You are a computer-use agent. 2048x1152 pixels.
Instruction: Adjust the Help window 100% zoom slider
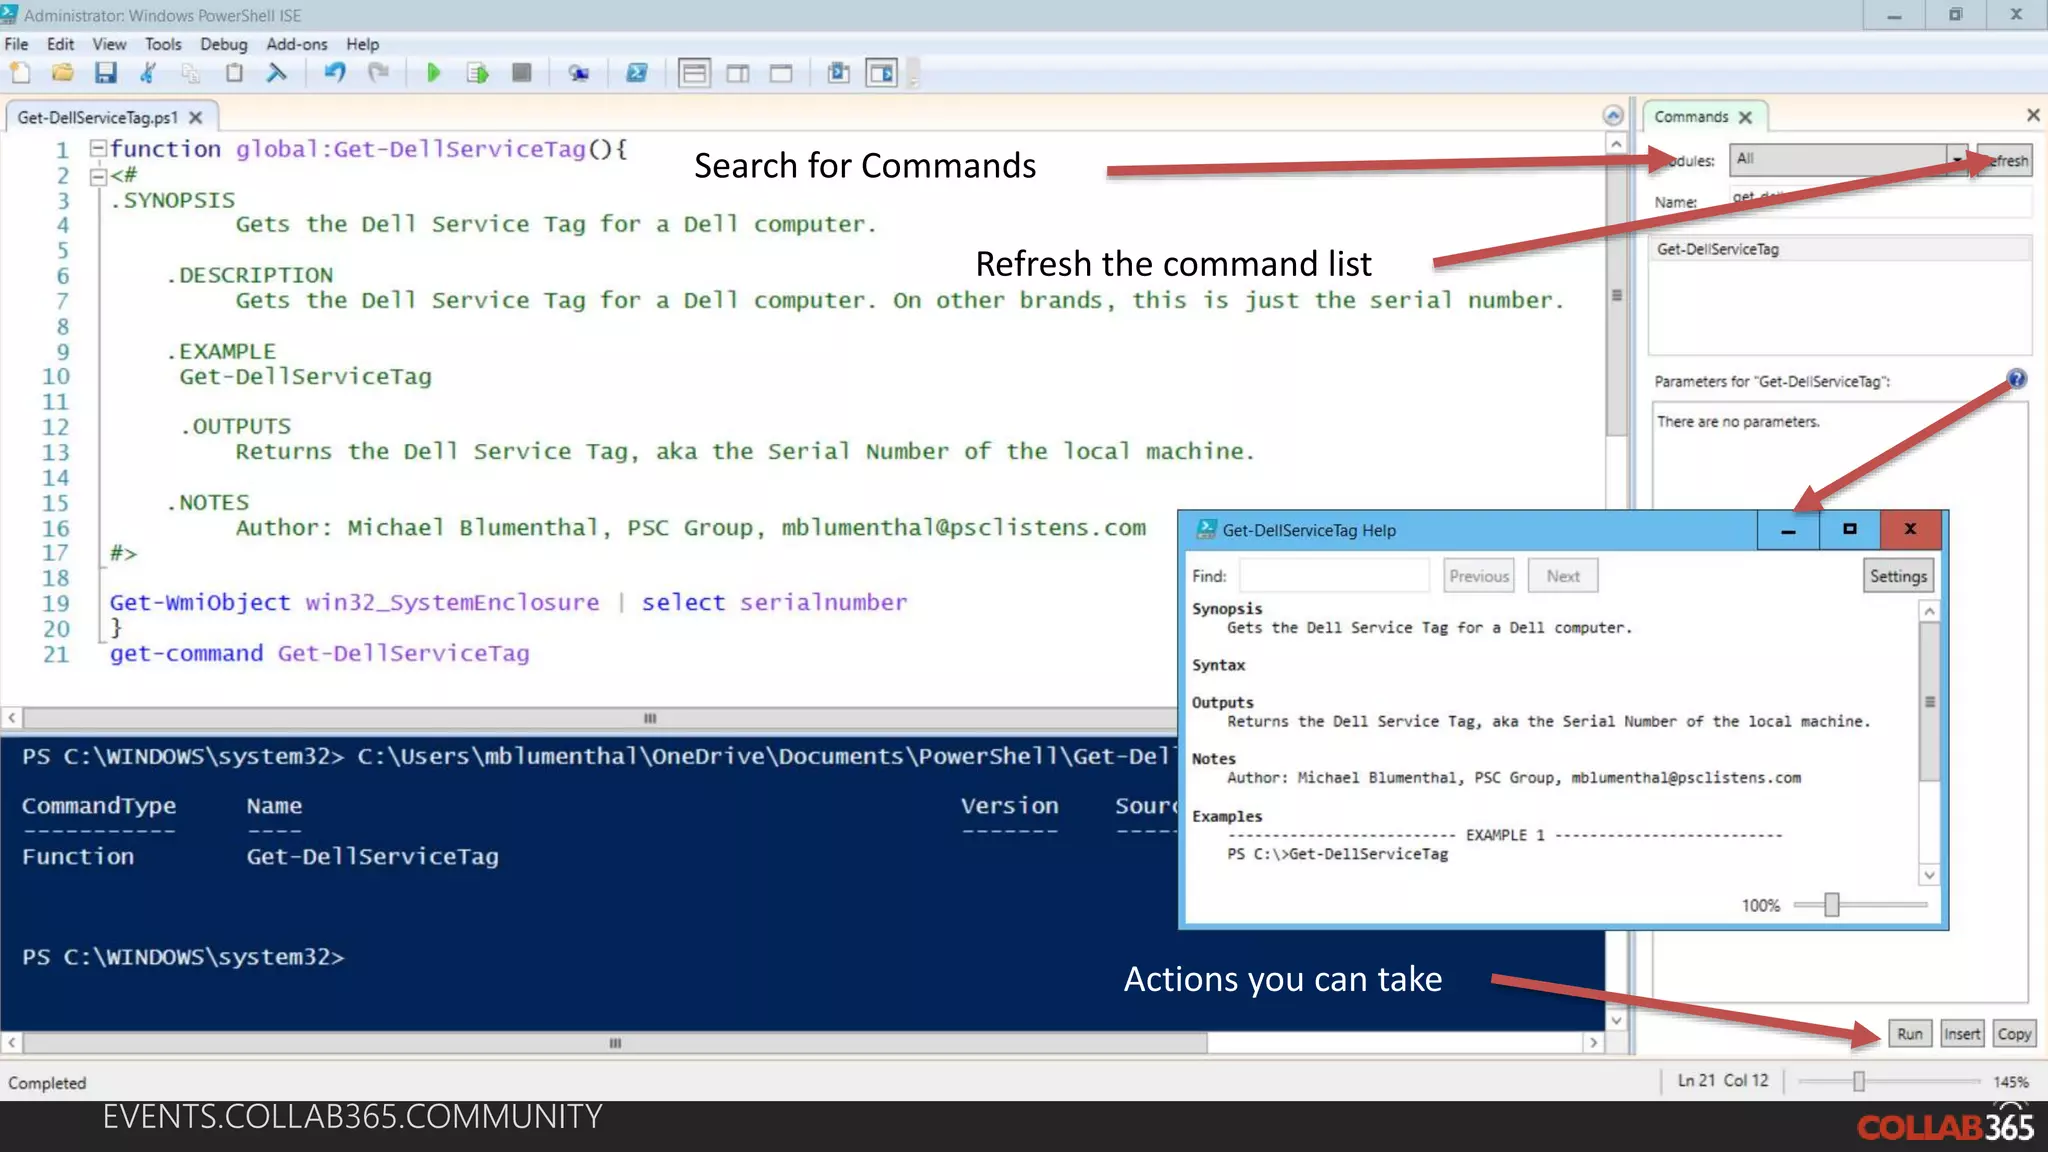[x=1831, y=905]
